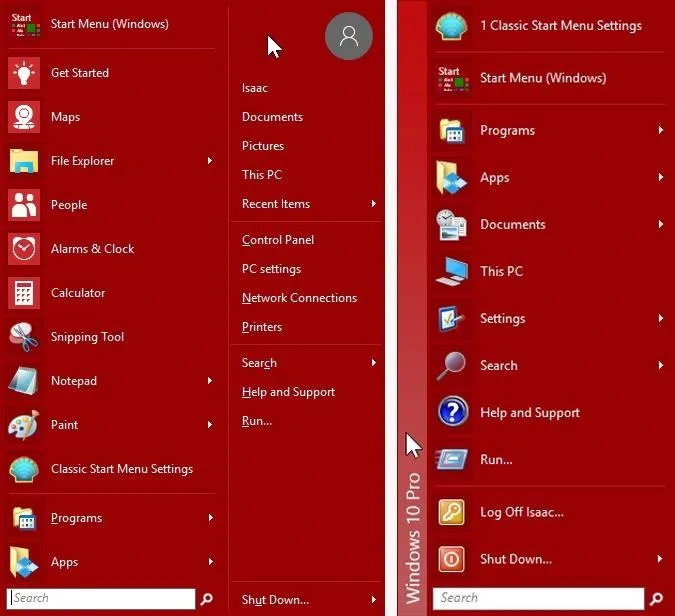Expand the Recent Items submenu arrow

tap(374, 204)
